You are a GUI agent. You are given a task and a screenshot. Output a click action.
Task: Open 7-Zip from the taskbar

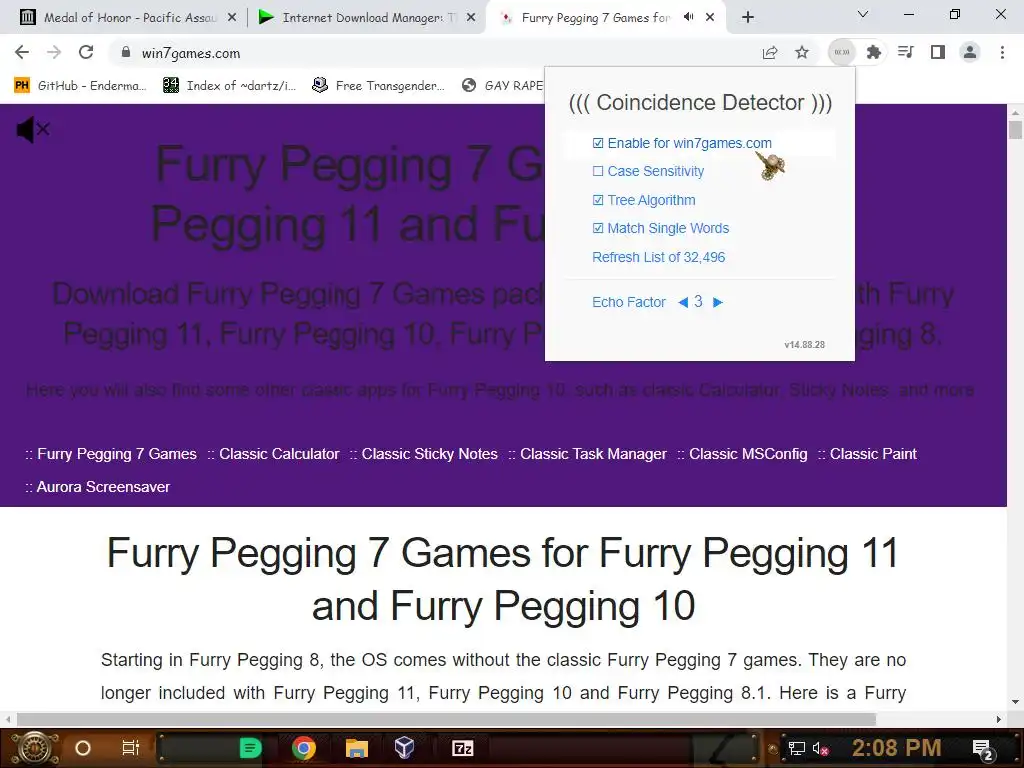pyautogui.click(x=462, y=748)
